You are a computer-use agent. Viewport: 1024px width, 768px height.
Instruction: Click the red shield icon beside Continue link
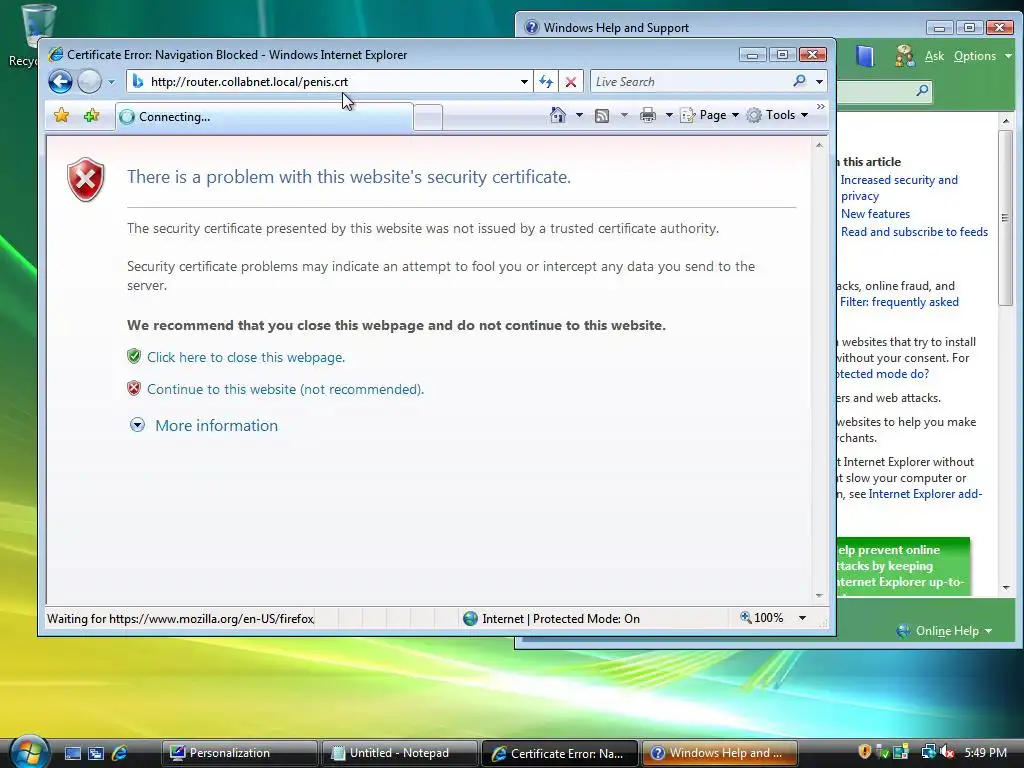[134, 388]
